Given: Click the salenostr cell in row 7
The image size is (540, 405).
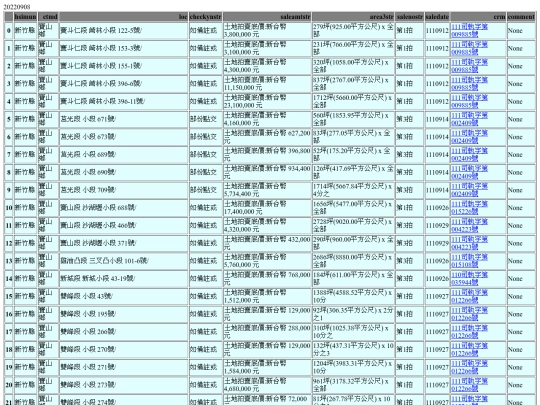Looking at the screenshot, I should tap(409, 155).
